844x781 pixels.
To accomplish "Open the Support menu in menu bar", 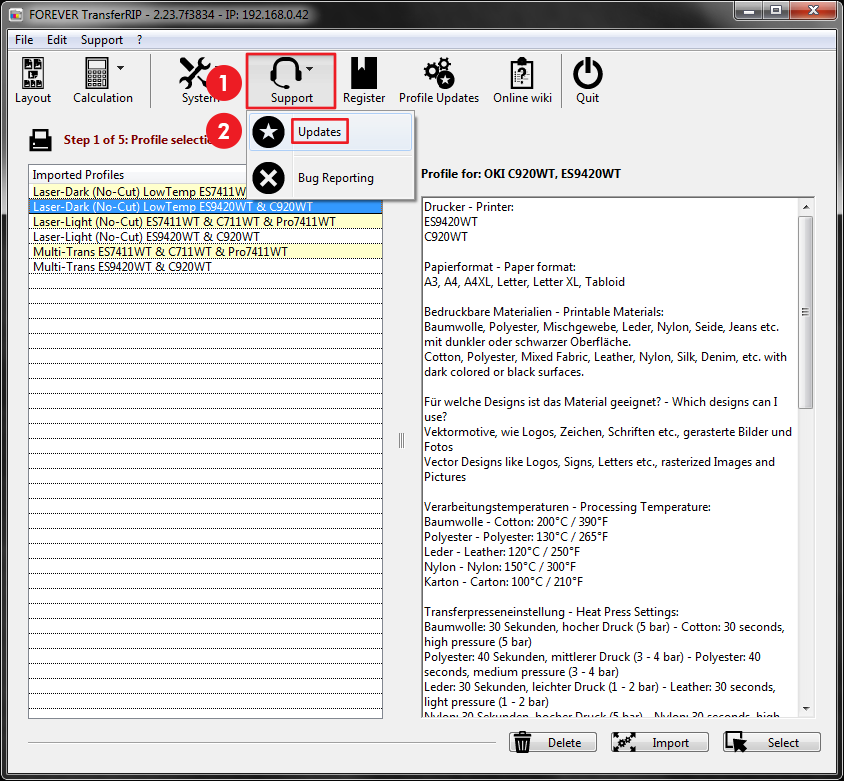I will (x=102, y=40).
